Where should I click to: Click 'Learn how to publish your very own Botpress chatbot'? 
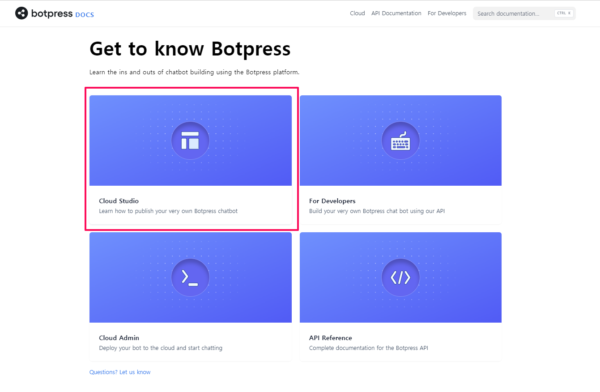tap(168, 211)
